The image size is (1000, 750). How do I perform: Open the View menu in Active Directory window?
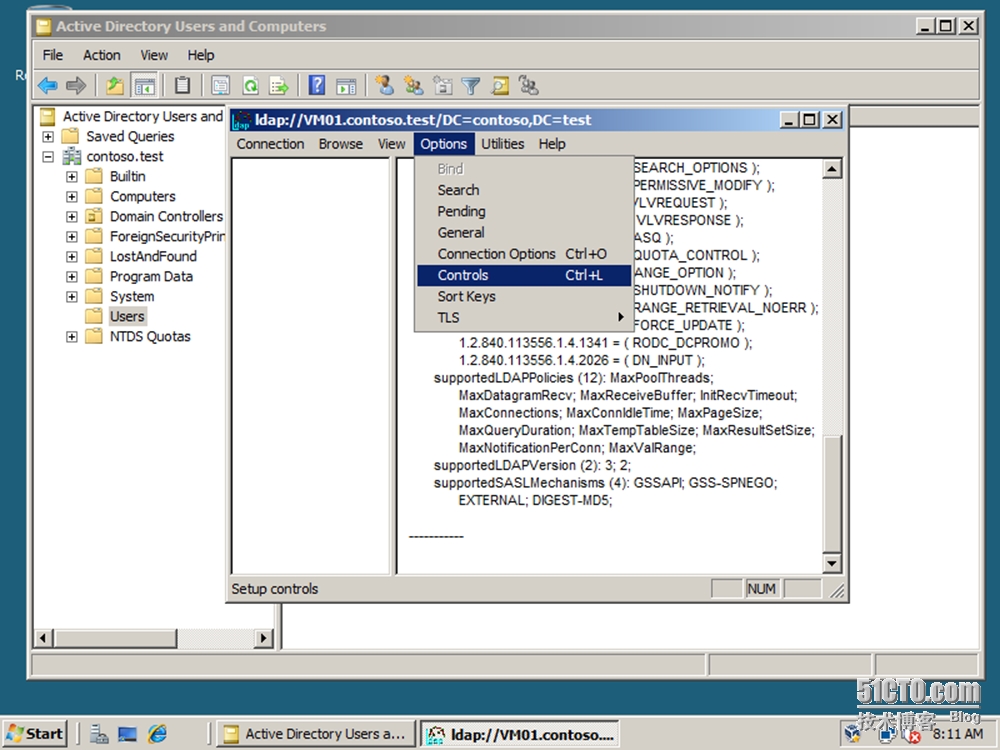coord(154,55)
